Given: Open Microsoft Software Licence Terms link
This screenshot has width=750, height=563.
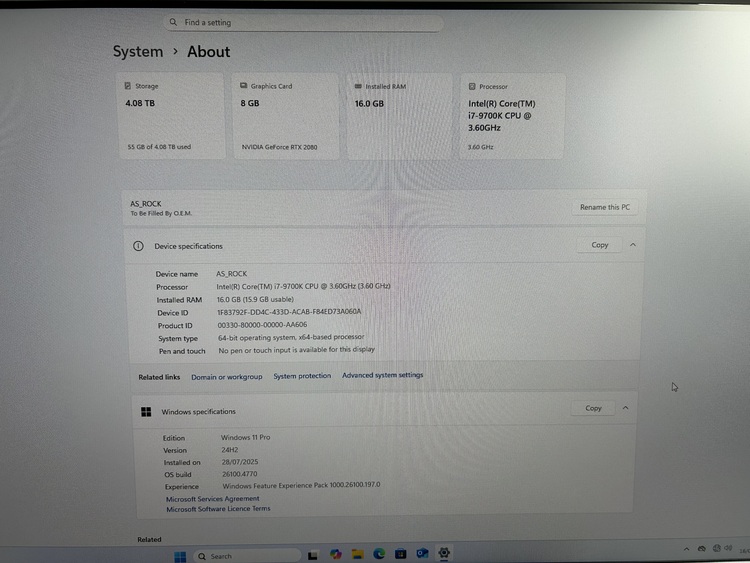Looking at the screenshot, I should click(218, 509).
